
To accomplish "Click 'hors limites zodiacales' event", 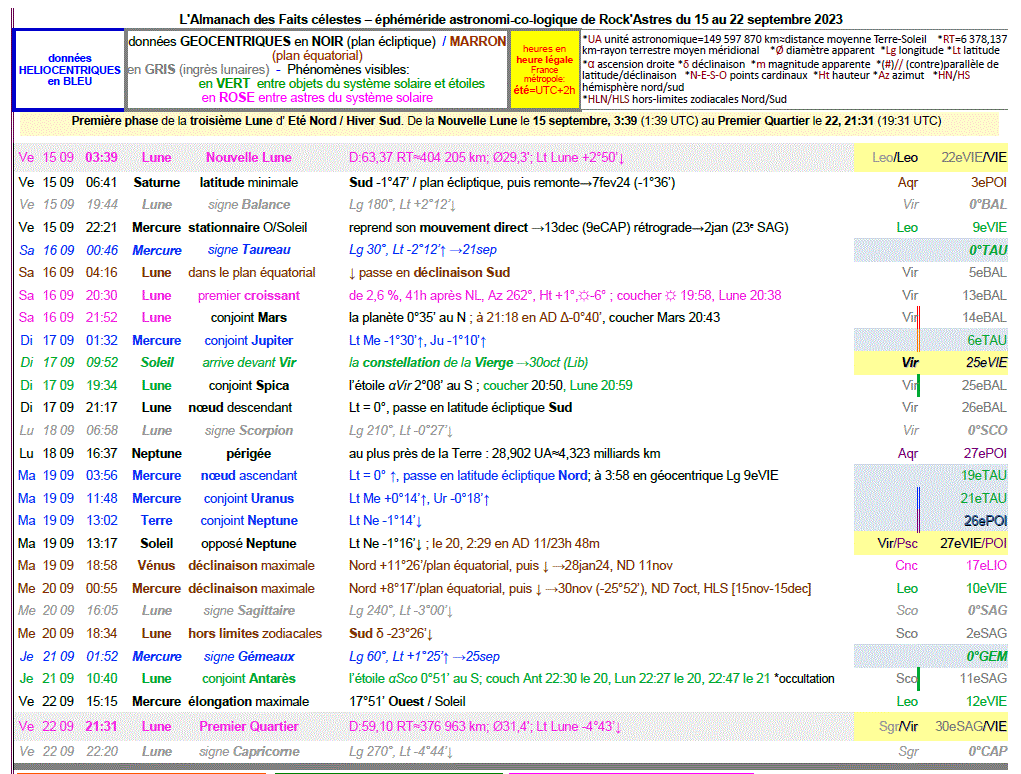I will coord(255,633).
